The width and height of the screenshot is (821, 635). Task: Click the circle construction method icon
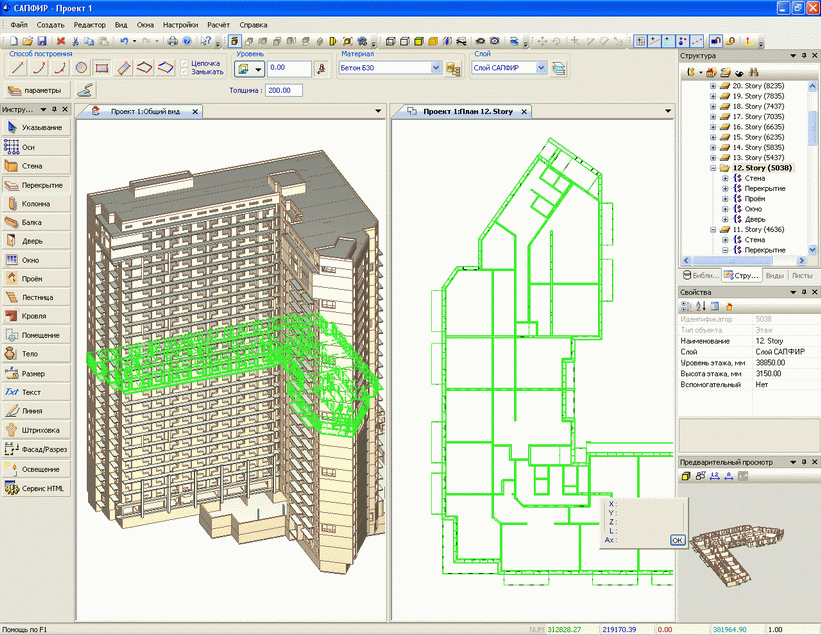[82, 68]
